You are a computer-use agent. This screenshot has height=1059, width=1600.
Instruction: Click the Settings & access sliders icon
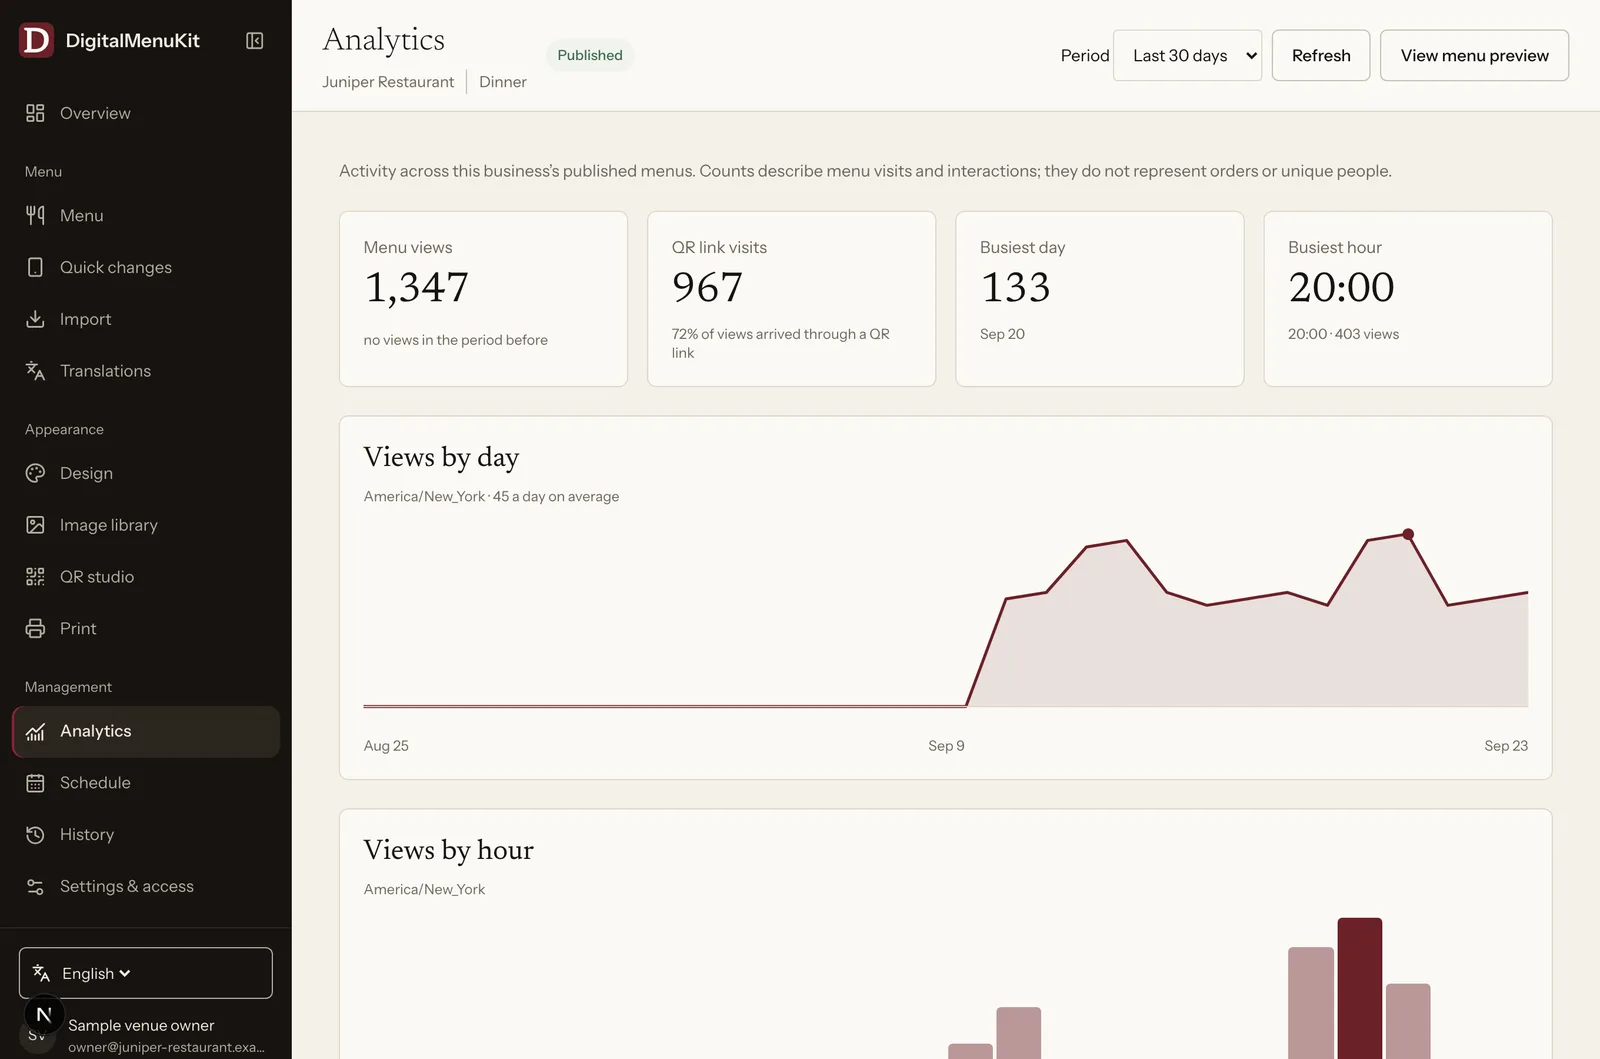pos(35,887)
